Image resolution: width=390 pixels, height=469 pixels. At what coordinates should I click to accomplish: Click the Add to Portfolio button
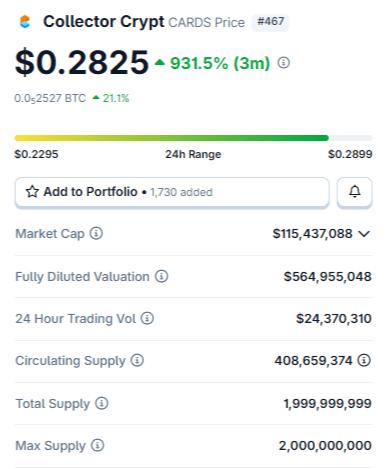(x=172, y=192)
